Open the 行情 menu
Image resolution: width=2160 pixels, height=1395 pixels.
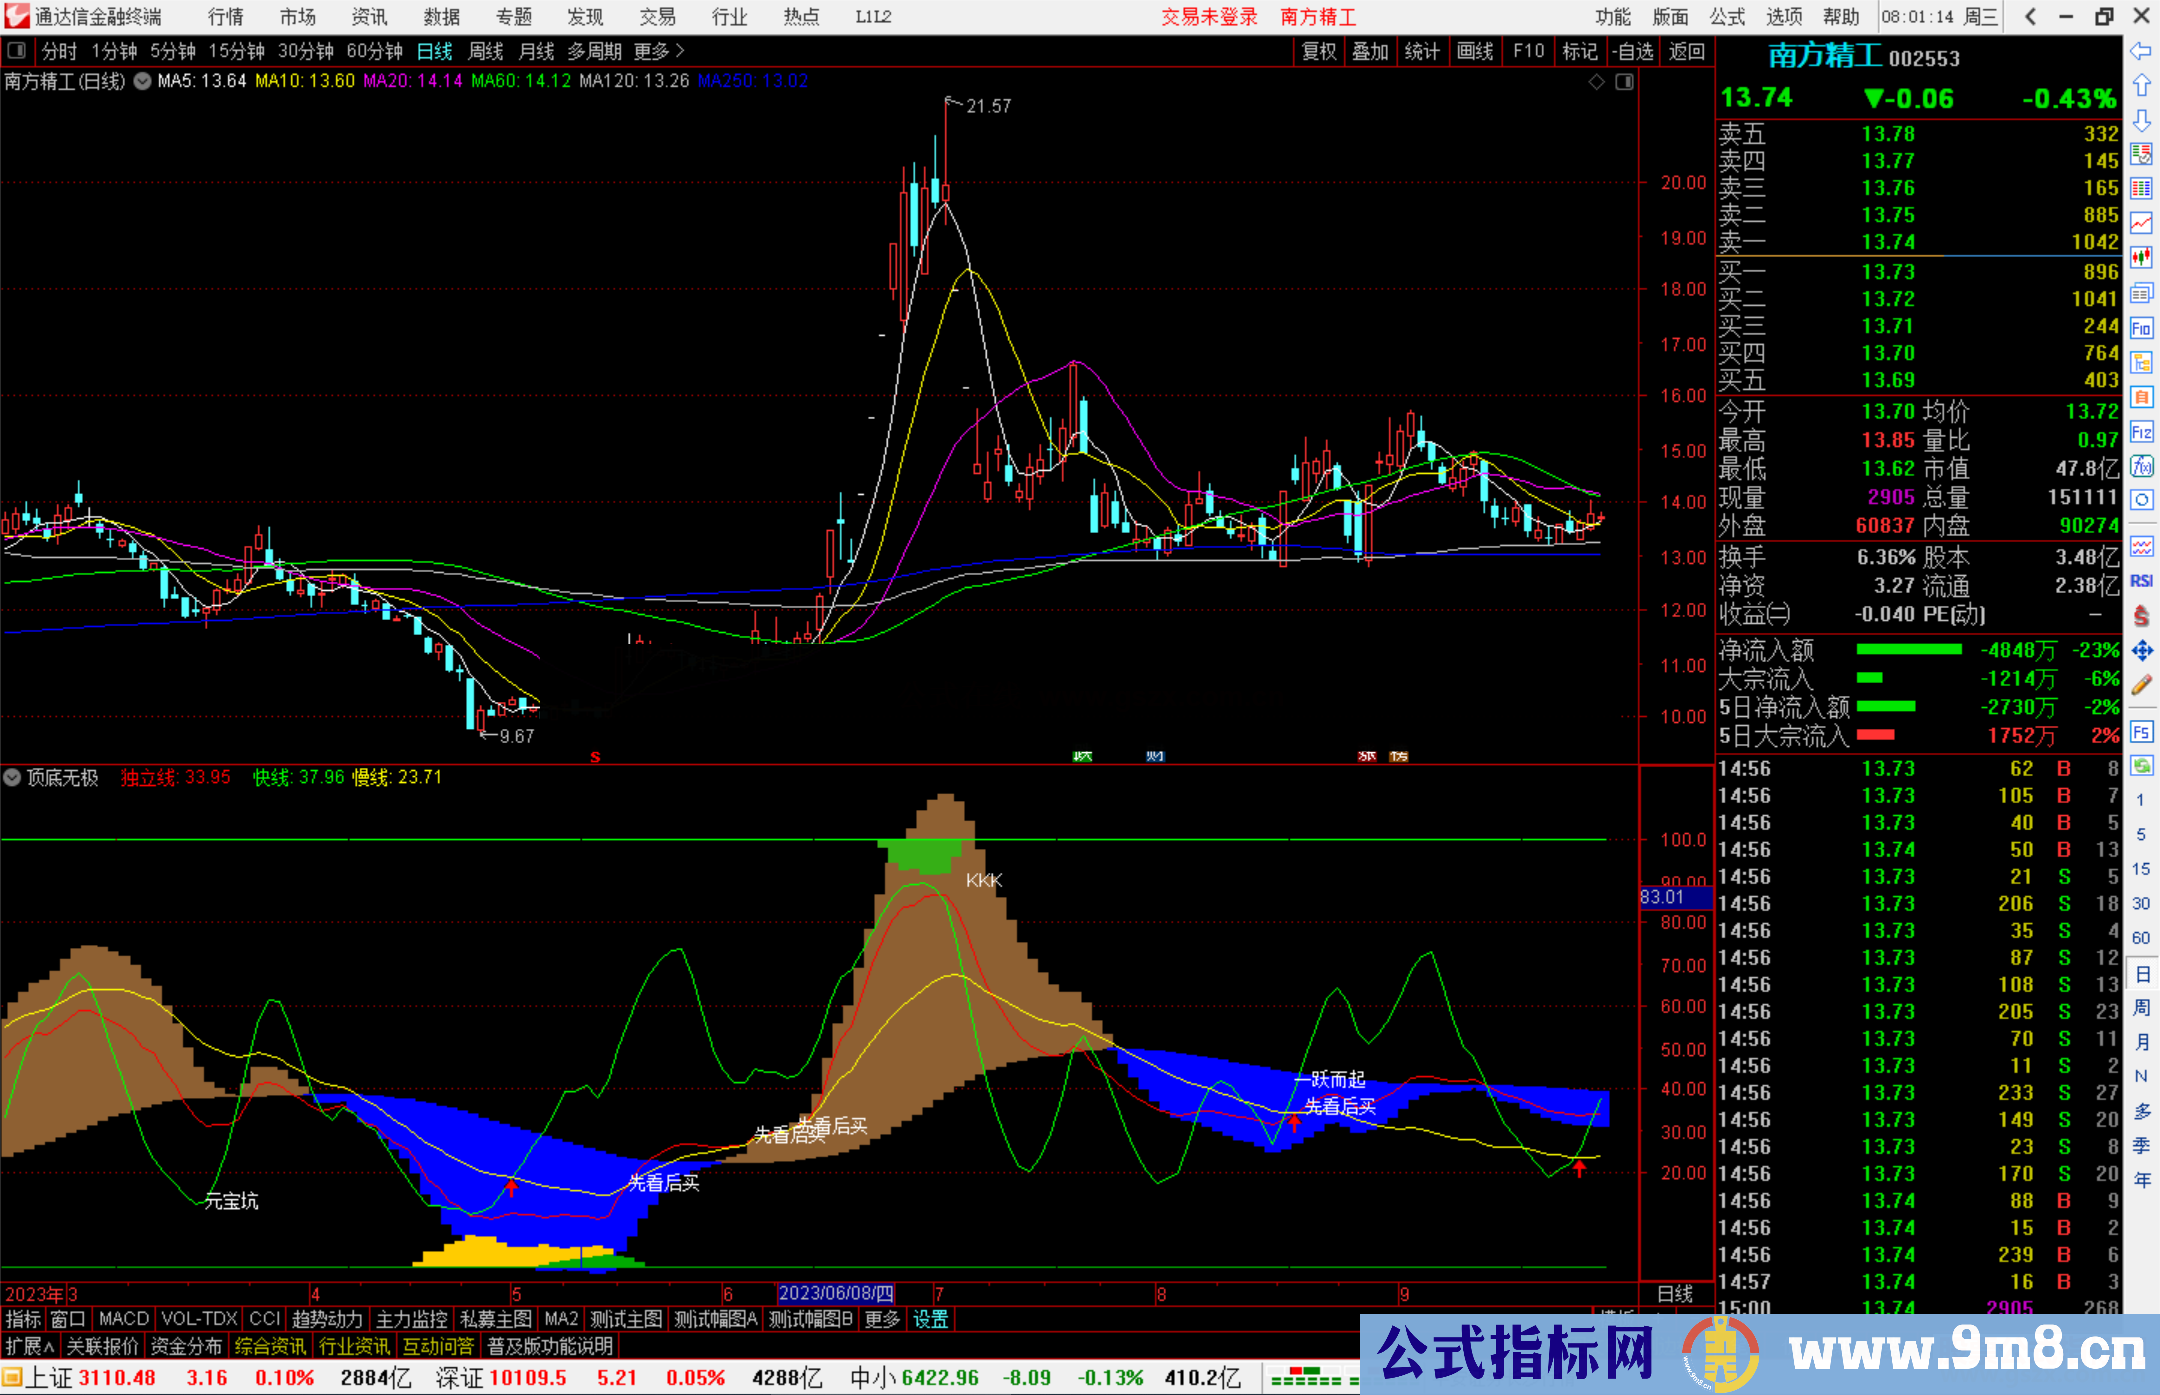click(x=226, y=17)
